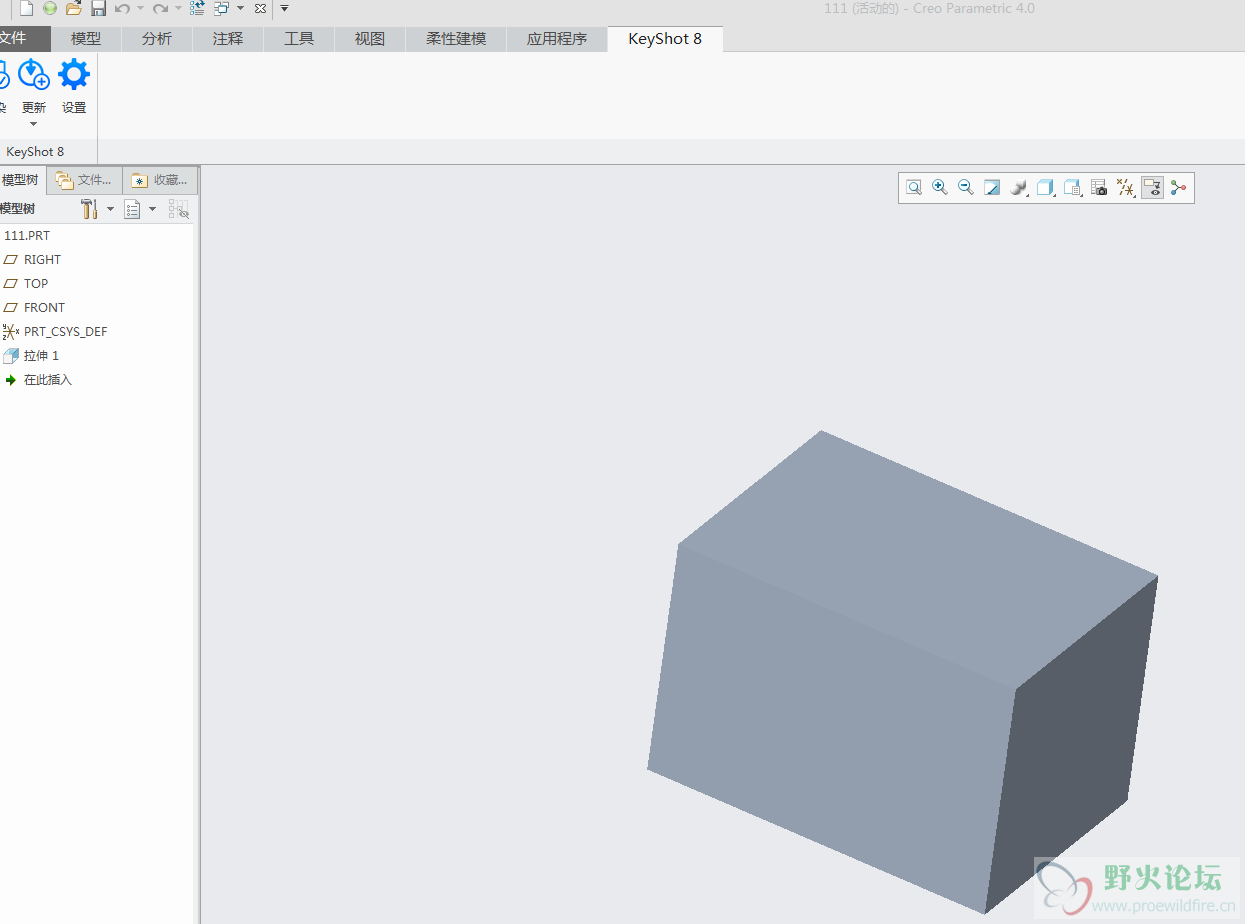Screen dimensions: 1245x924
Task: Toggle the annotation display eye icon
Action: 1152,187
